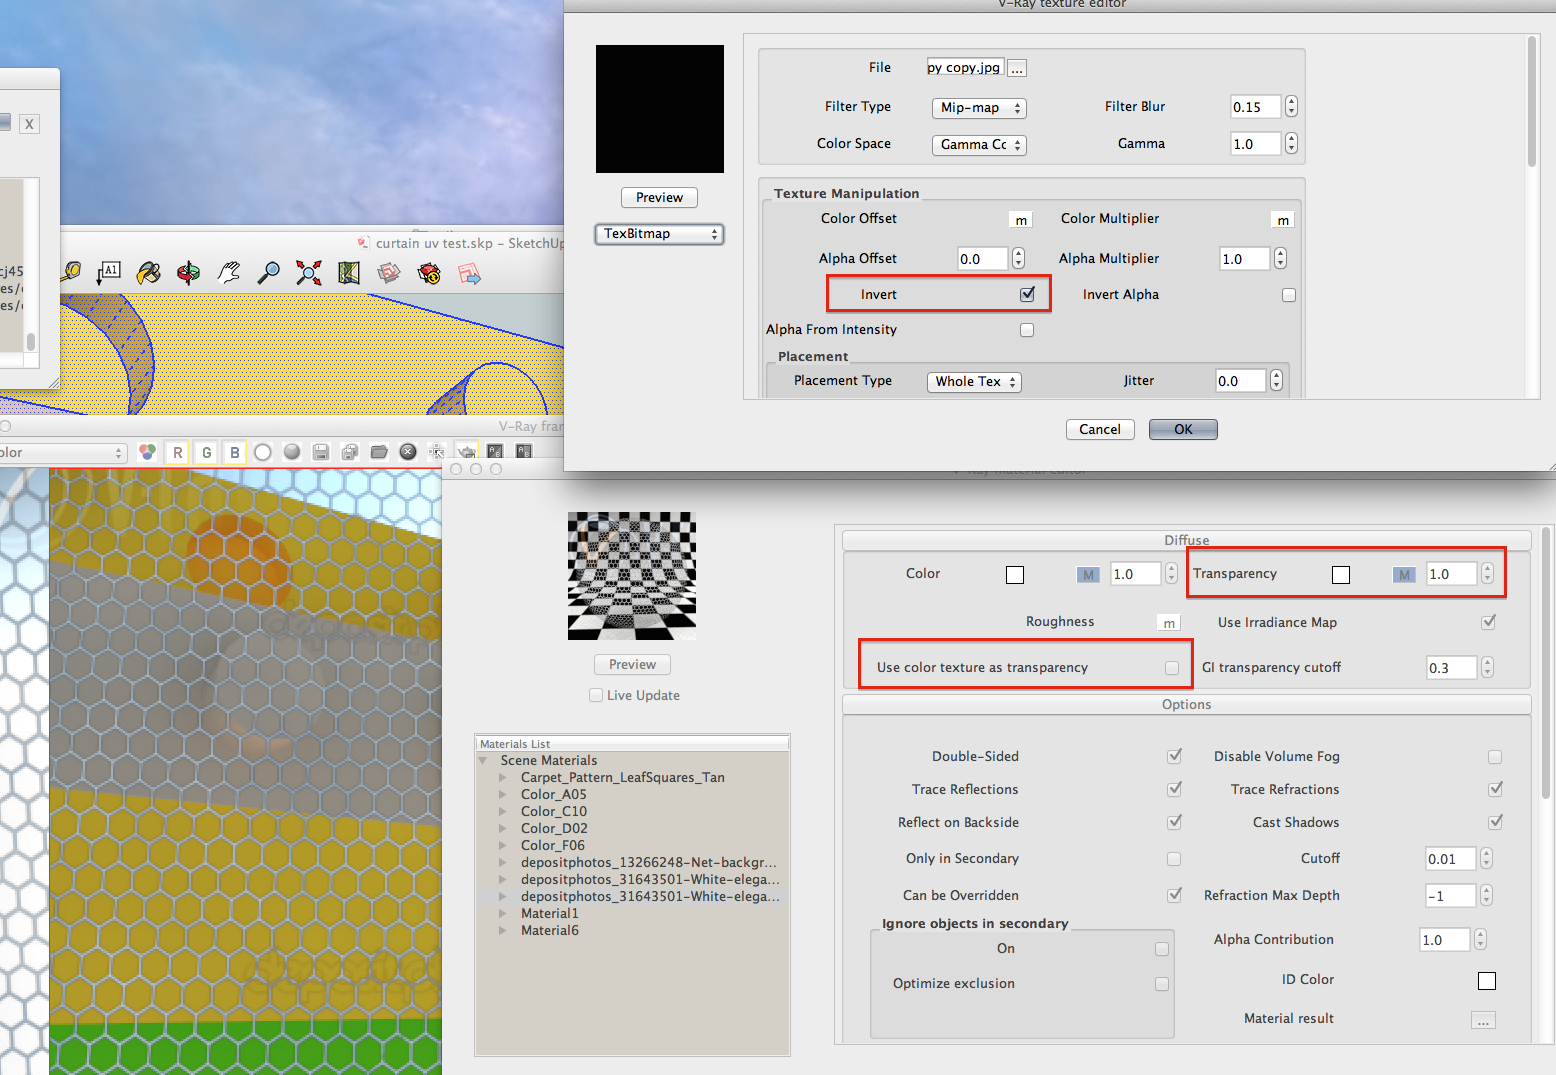Save the rendered image from frame buffer

[x=320, y=452]
